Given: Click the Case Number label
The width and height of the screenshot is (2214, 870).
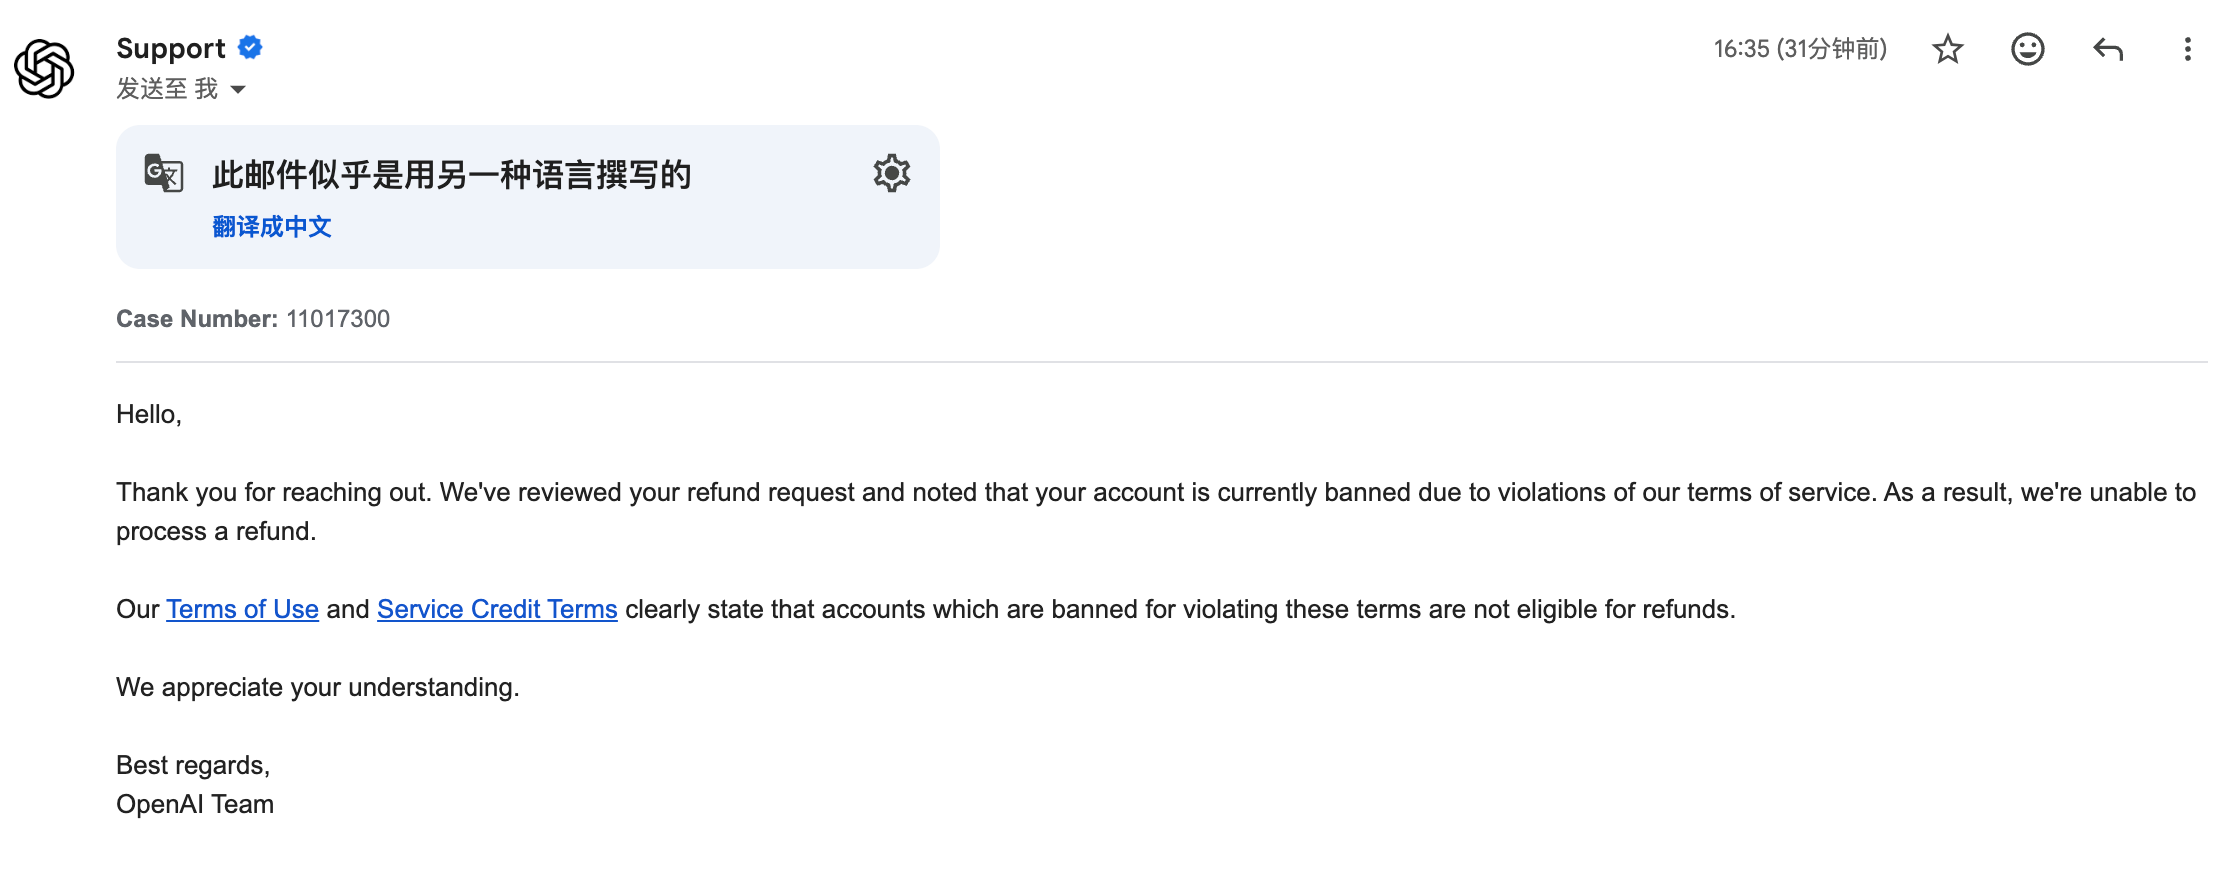Looking at the screenshot, I should (x=197, y=319).
